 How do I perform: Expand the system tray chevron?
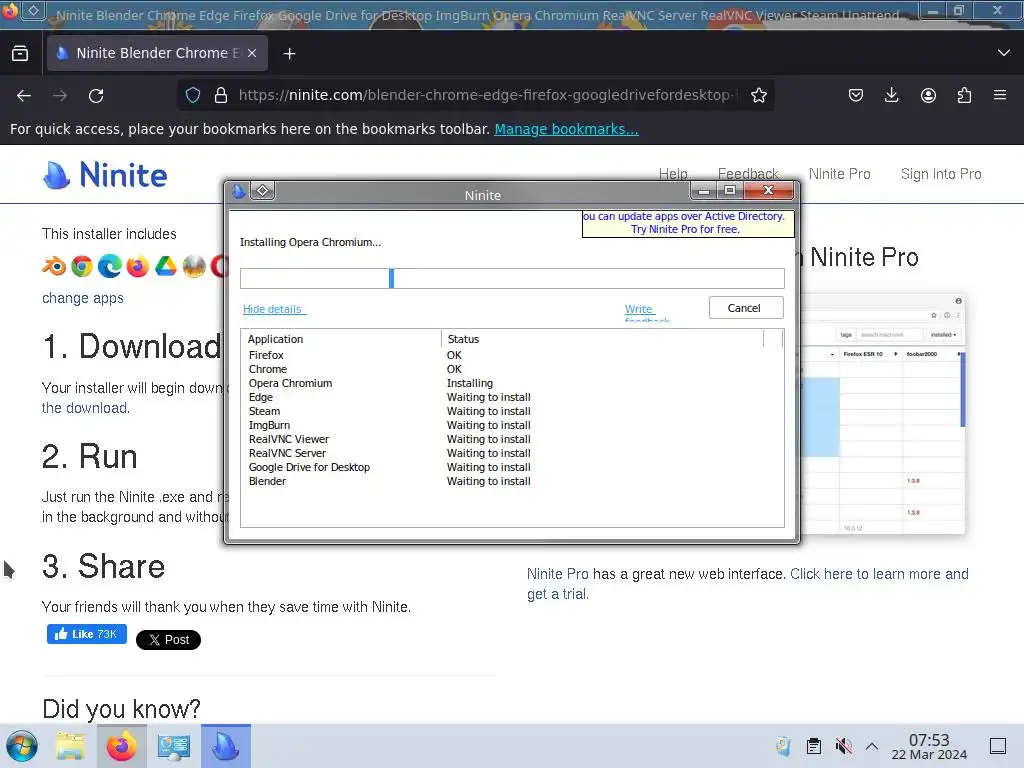click(872, 746)
